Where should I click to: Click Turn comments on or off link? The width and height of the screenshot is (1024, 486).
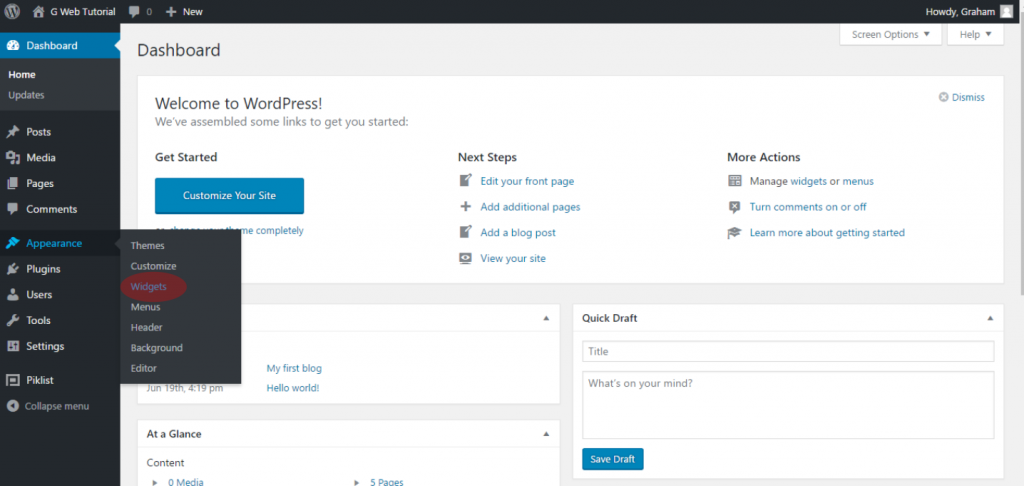click(x=808, y=206)
